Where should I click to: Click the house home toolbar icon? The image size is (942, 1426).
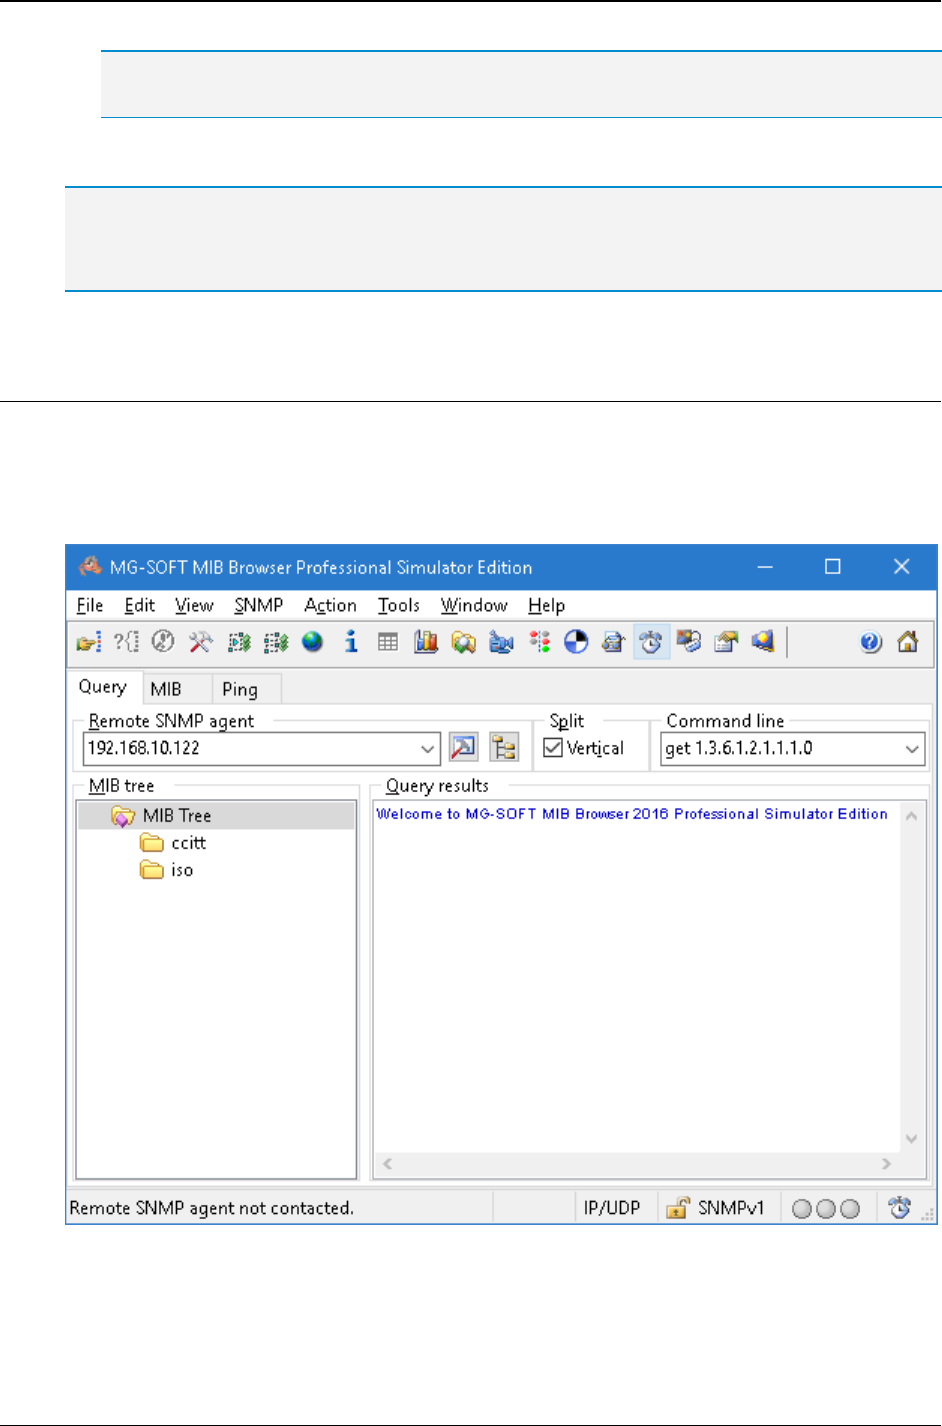908,642
